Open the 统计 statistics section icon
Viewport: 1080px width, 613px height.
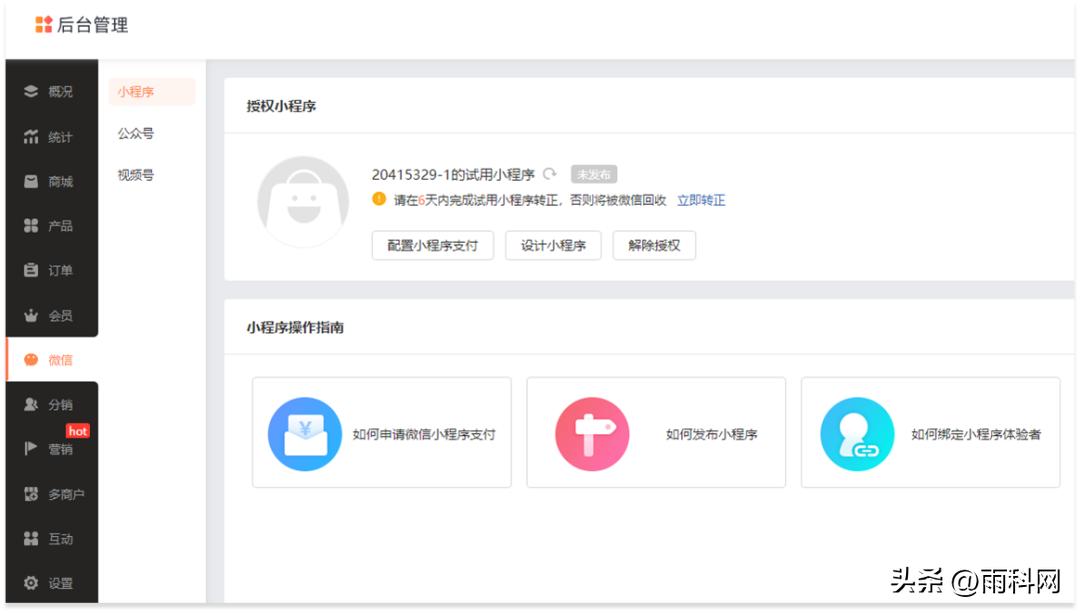pyautogui.click(x=33, y=137)
